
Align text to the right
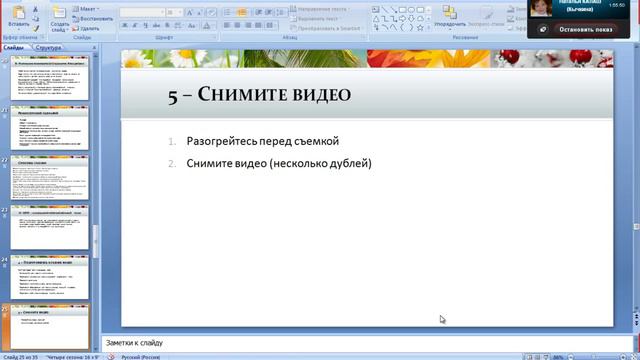tap(248, 25)
